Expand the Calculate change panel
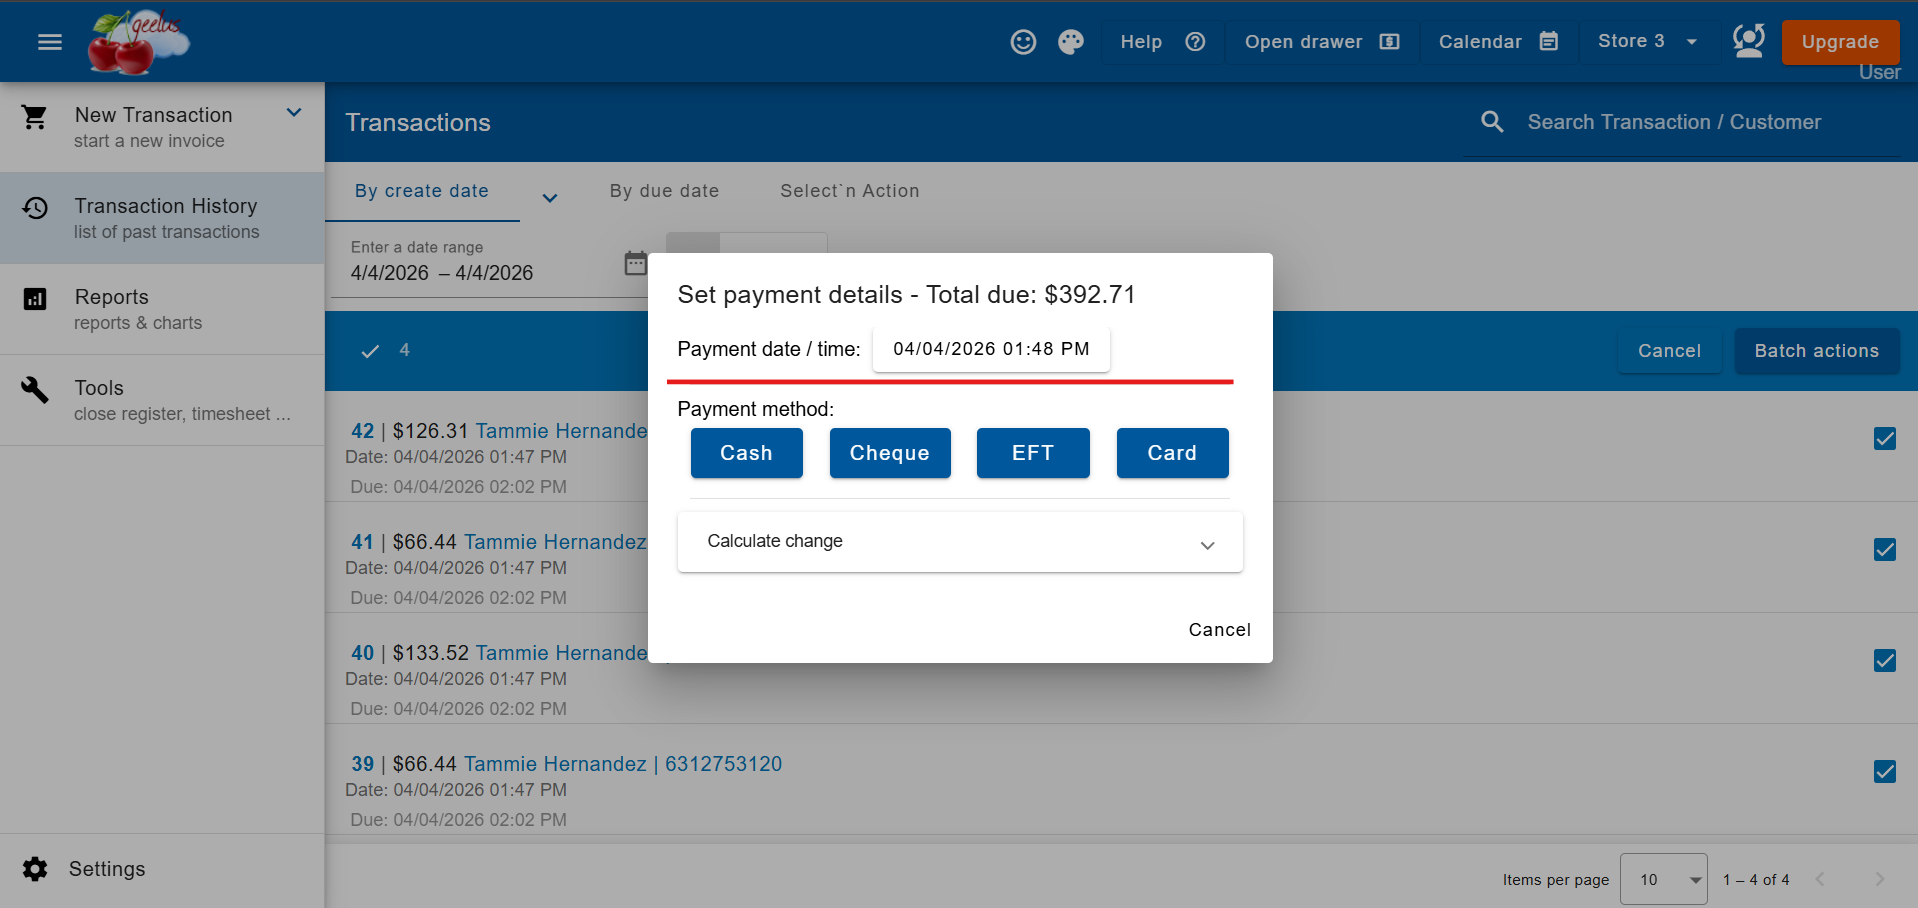This screenshot has height=908, width=1918. point(959,542)
